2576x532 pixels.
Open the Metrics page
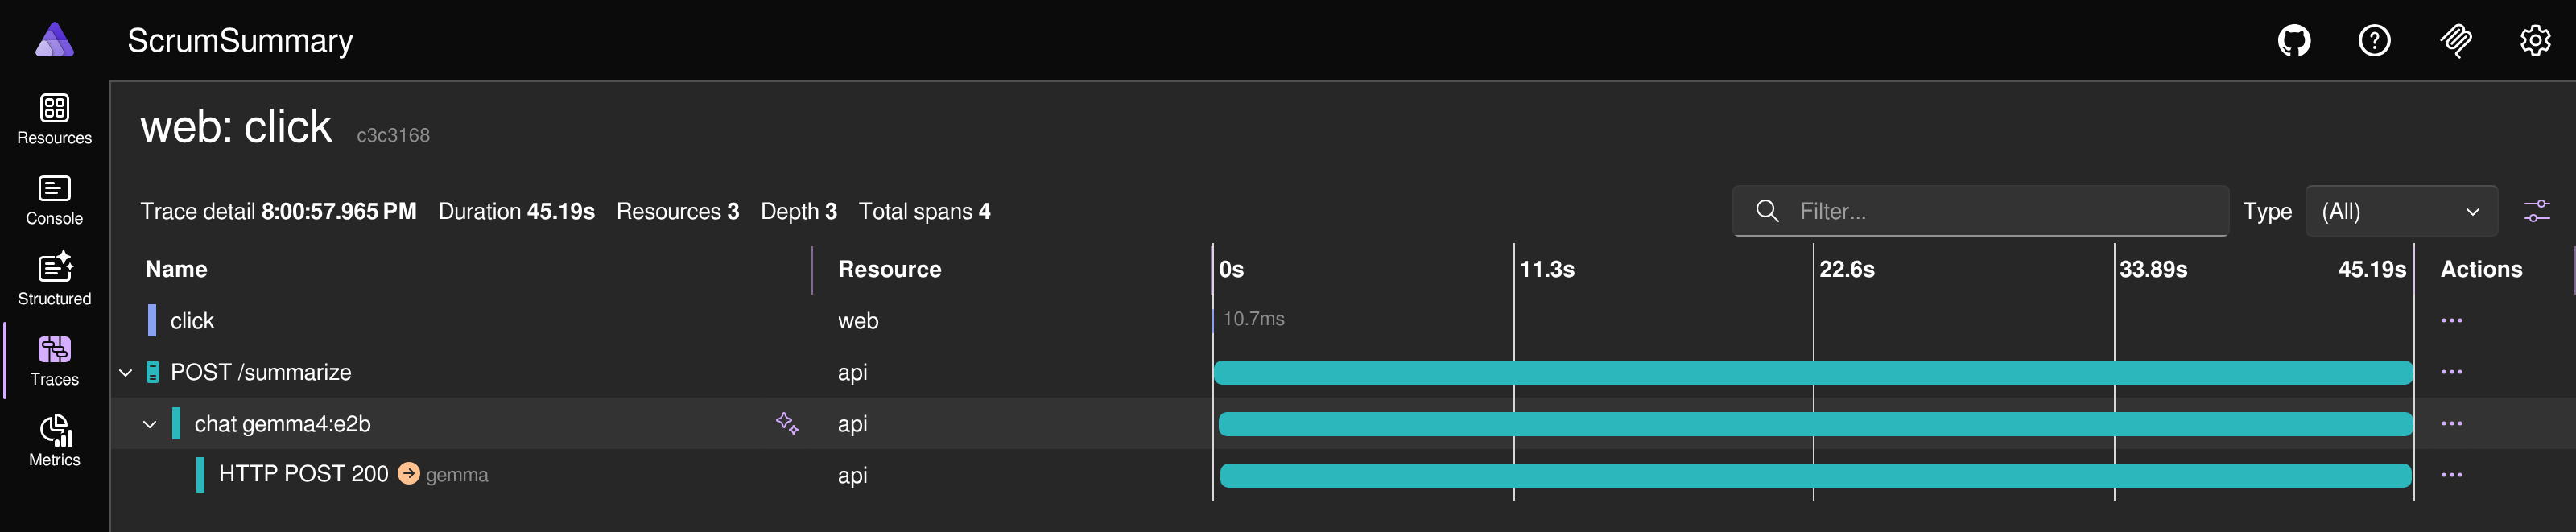[54, 441]
